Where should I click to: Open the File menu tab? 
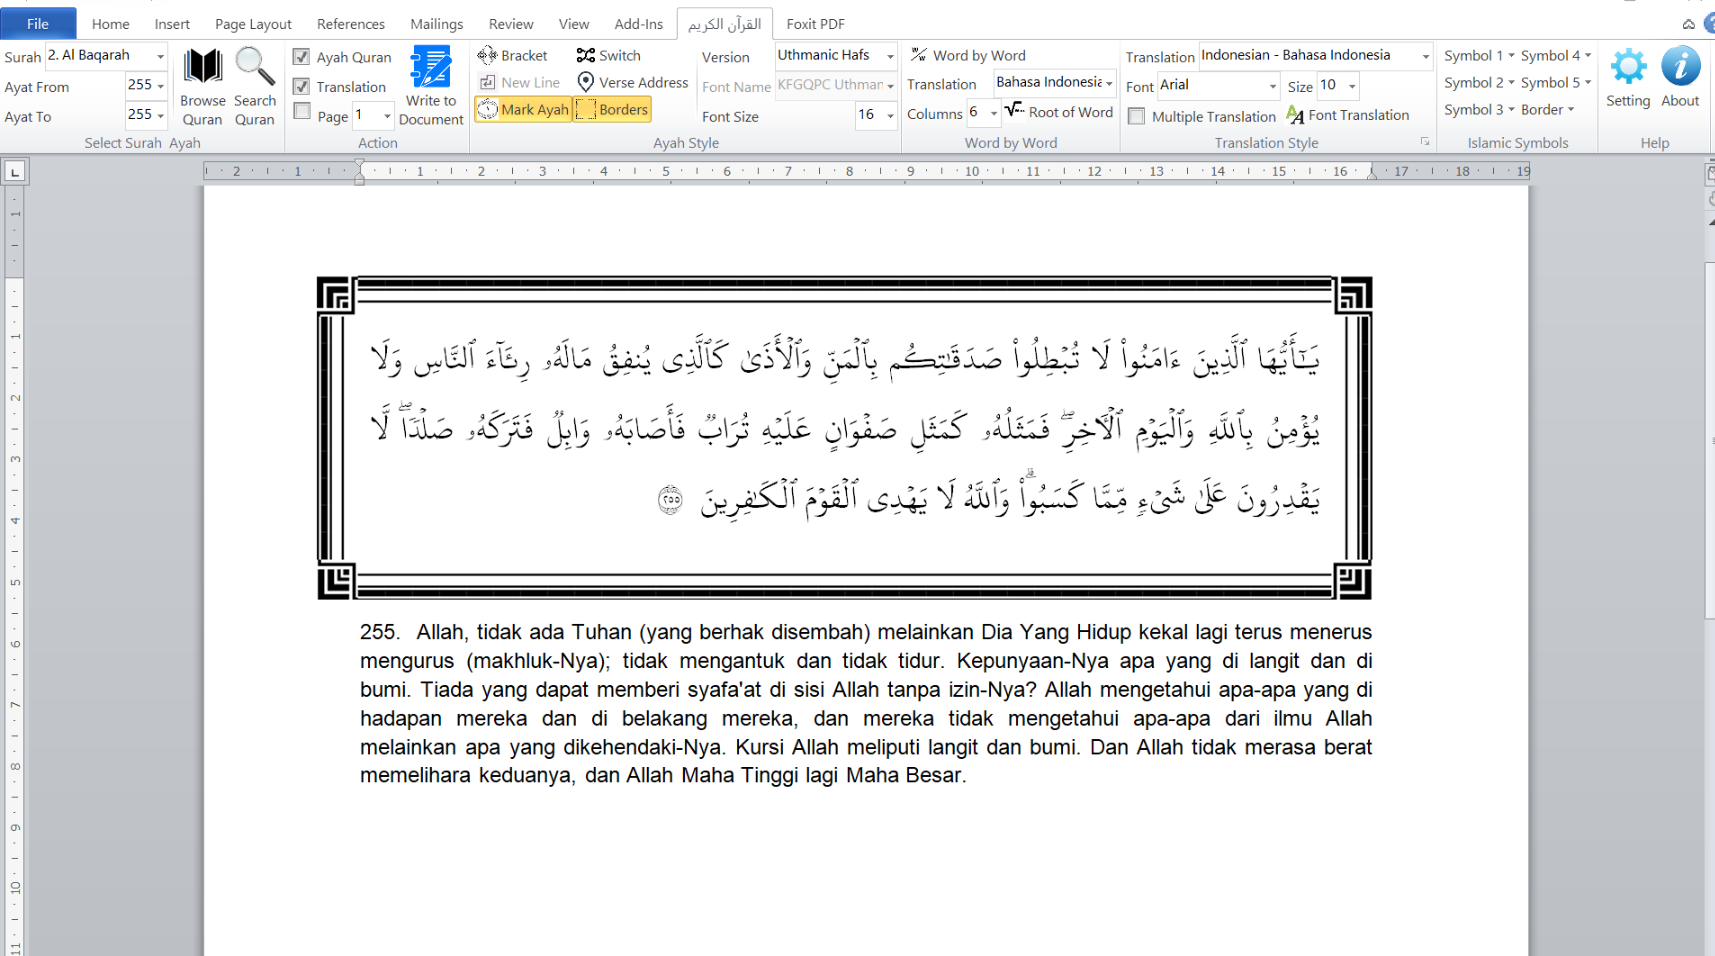38,23
